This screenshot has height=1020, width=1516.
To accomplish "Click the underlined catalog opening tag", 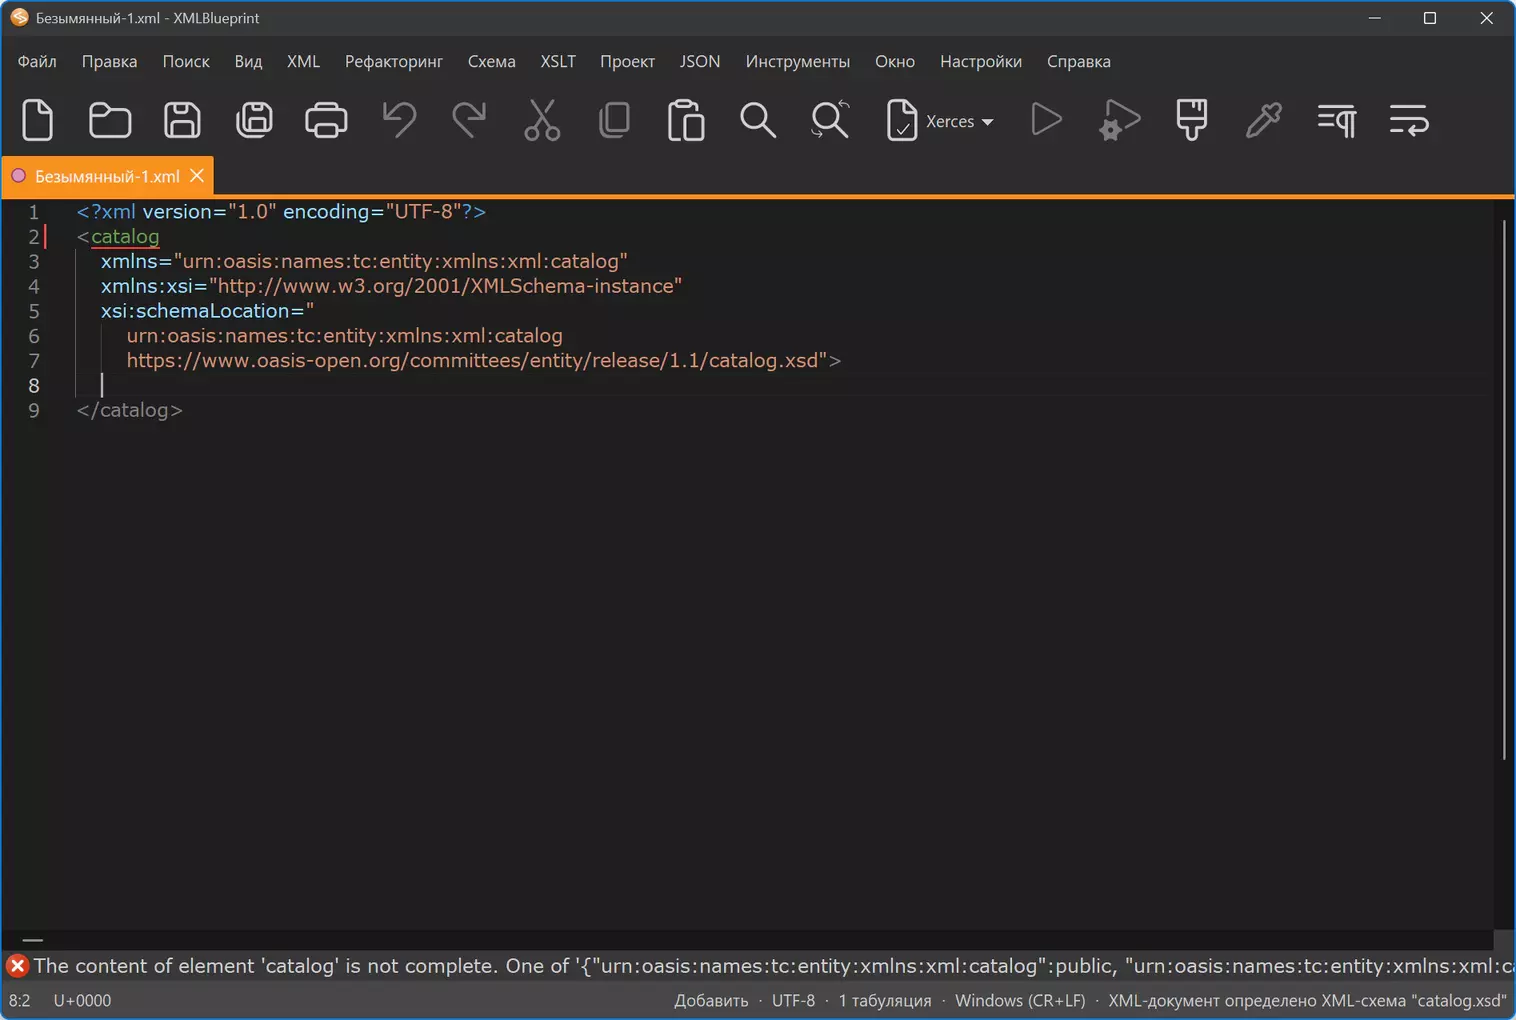I will (x=125, y=236).
